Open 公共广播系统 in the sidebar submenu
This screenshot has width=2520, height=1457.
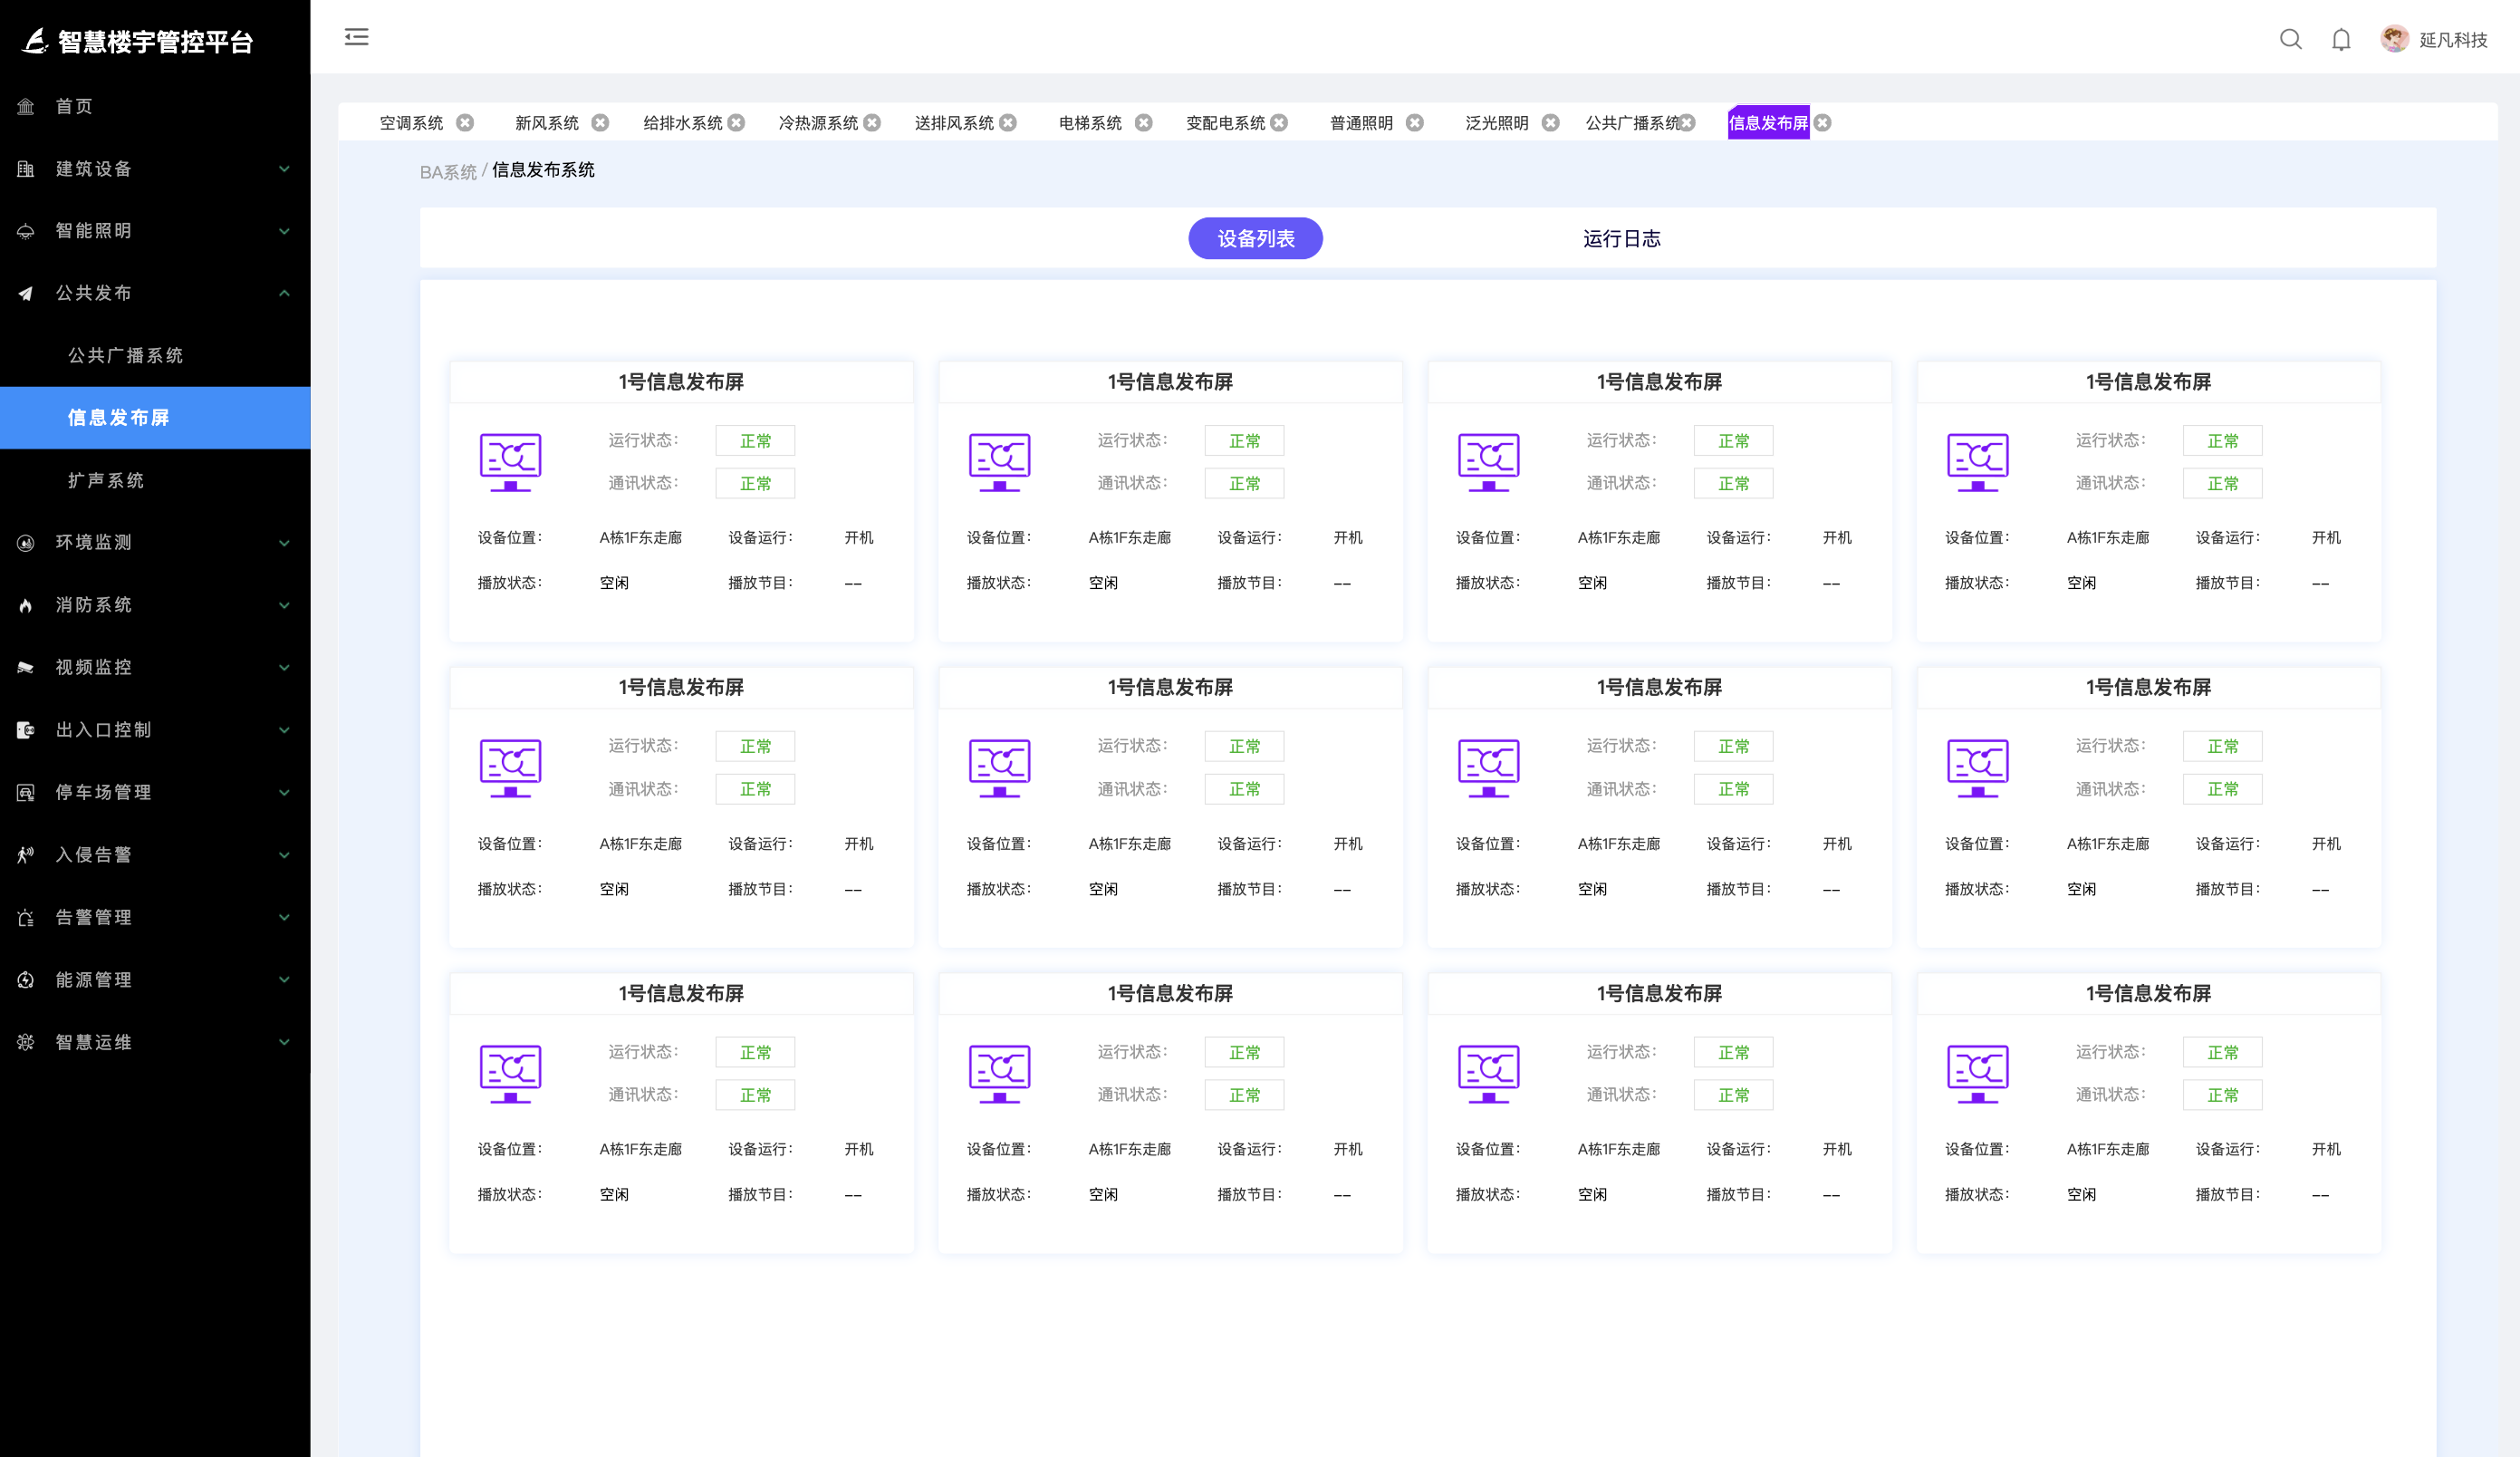click(125, 355)
